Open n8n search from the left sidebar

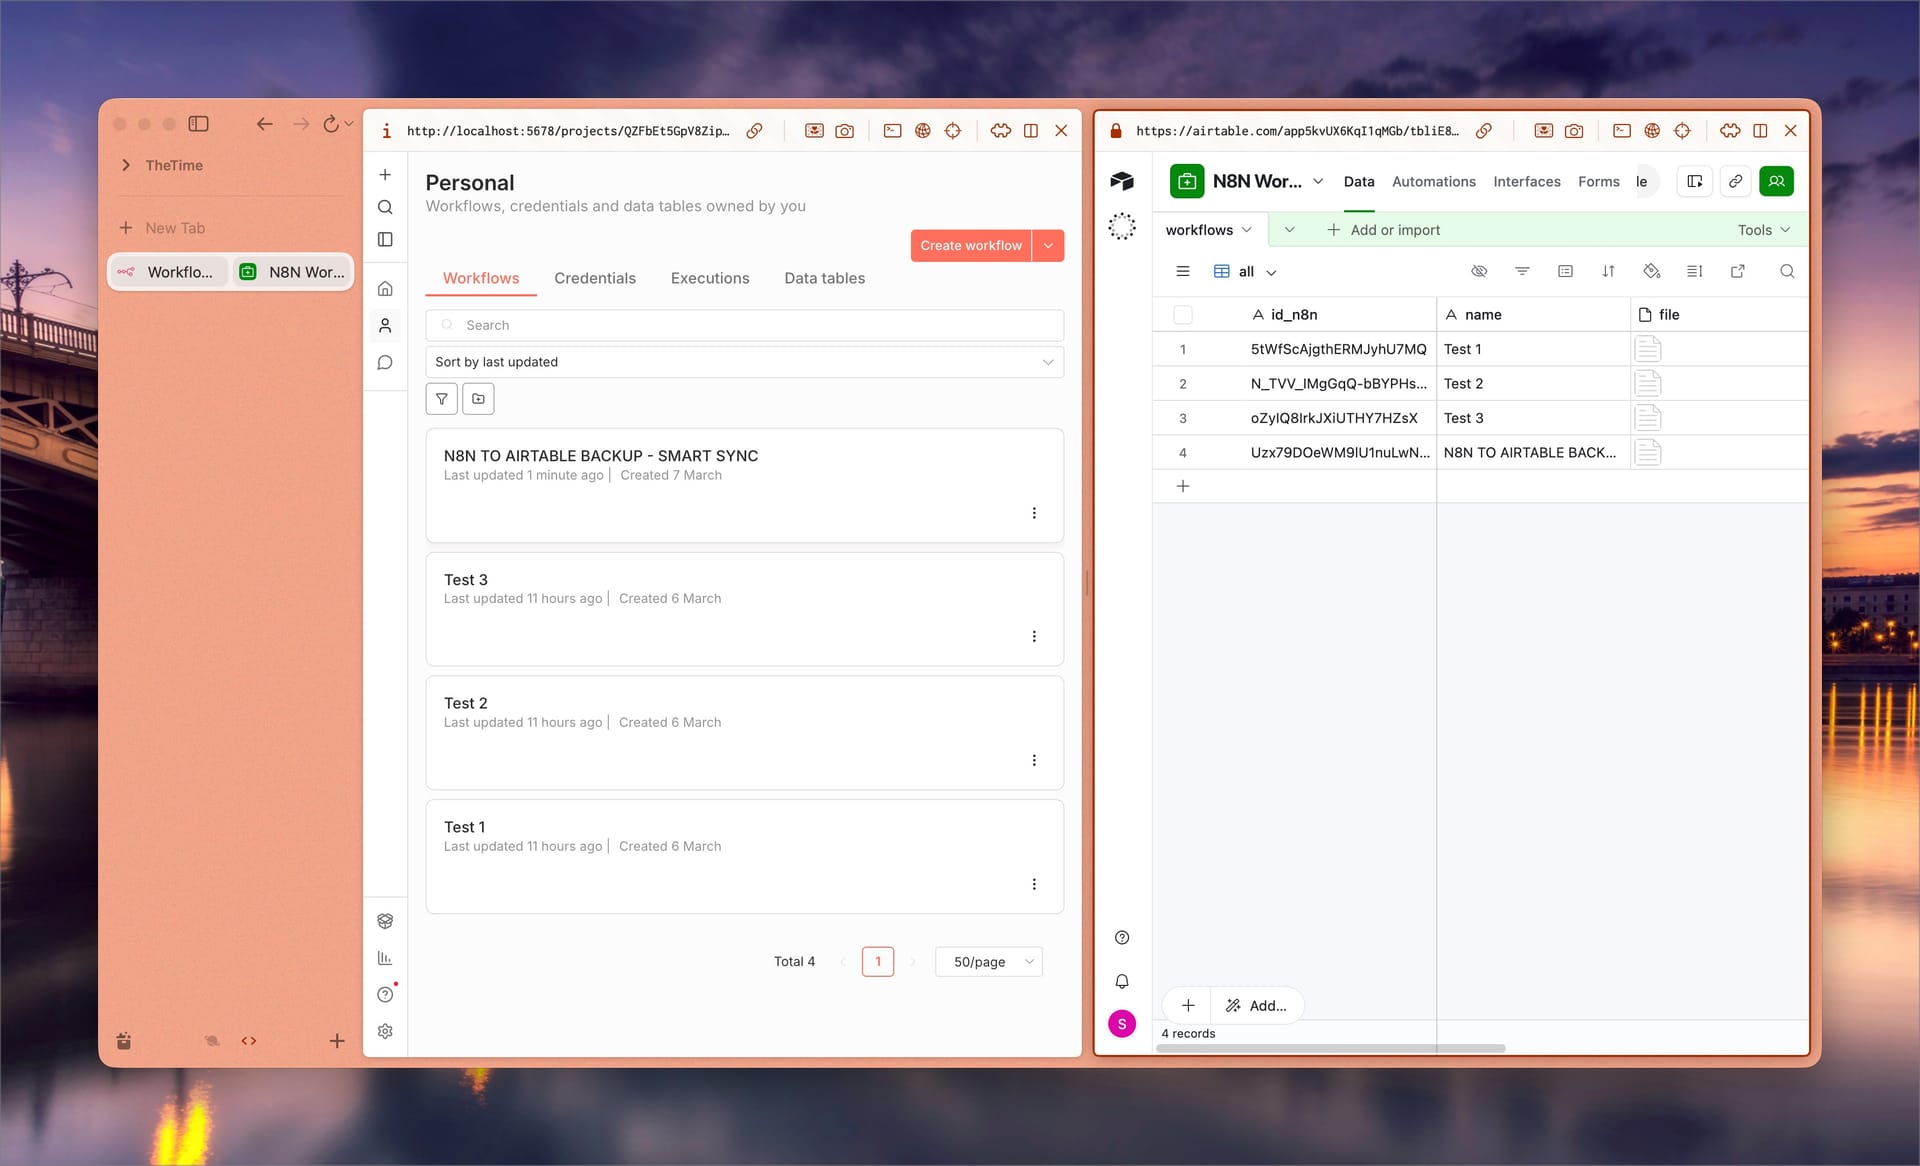pos(385,207)
